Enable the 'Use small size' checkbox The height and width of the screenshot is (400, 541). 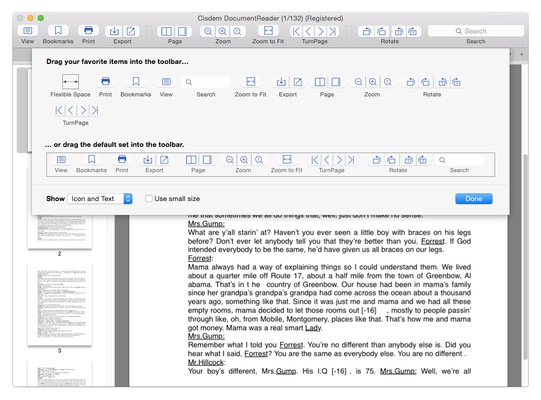click(x=149, y=199)
